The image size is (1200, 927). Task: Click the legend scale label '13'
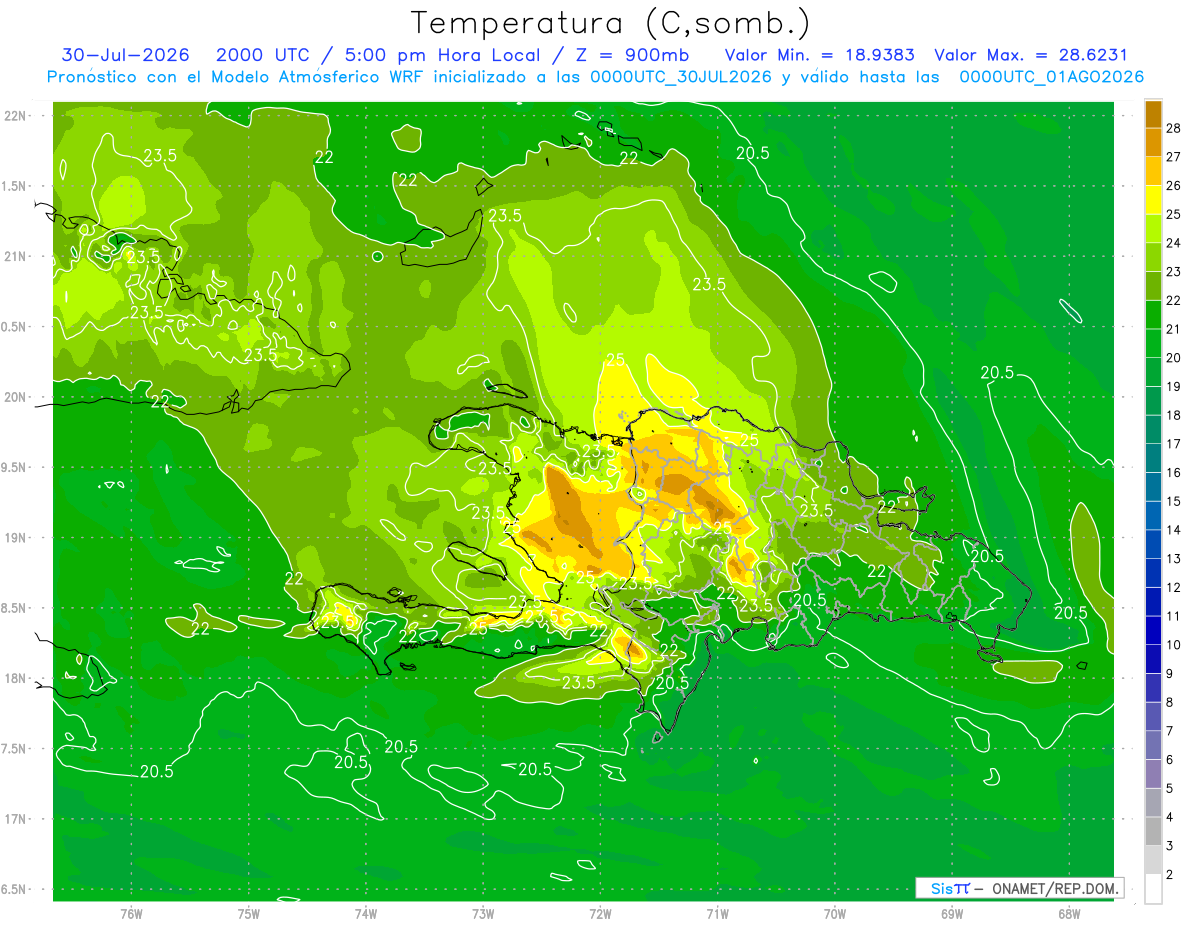click(x=1173, y=558)
